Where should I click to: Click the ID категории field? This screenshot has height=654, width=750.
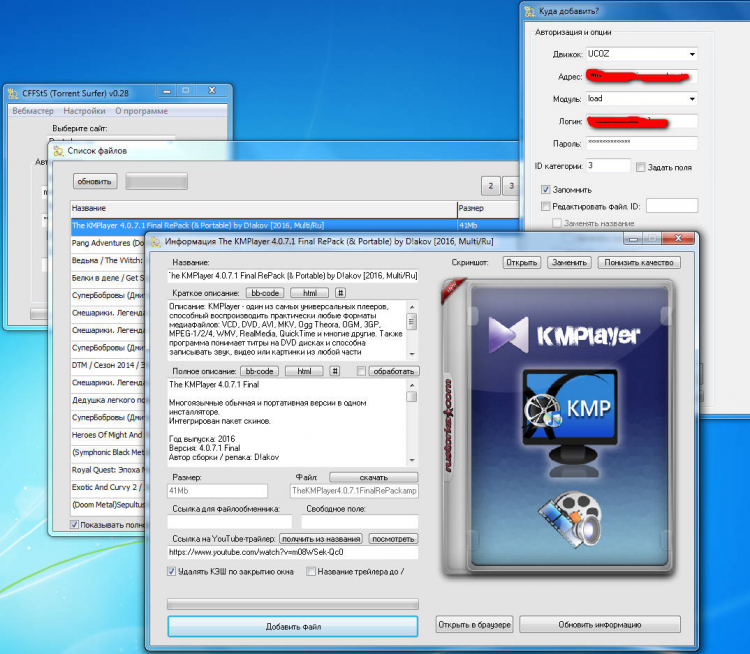608,166
